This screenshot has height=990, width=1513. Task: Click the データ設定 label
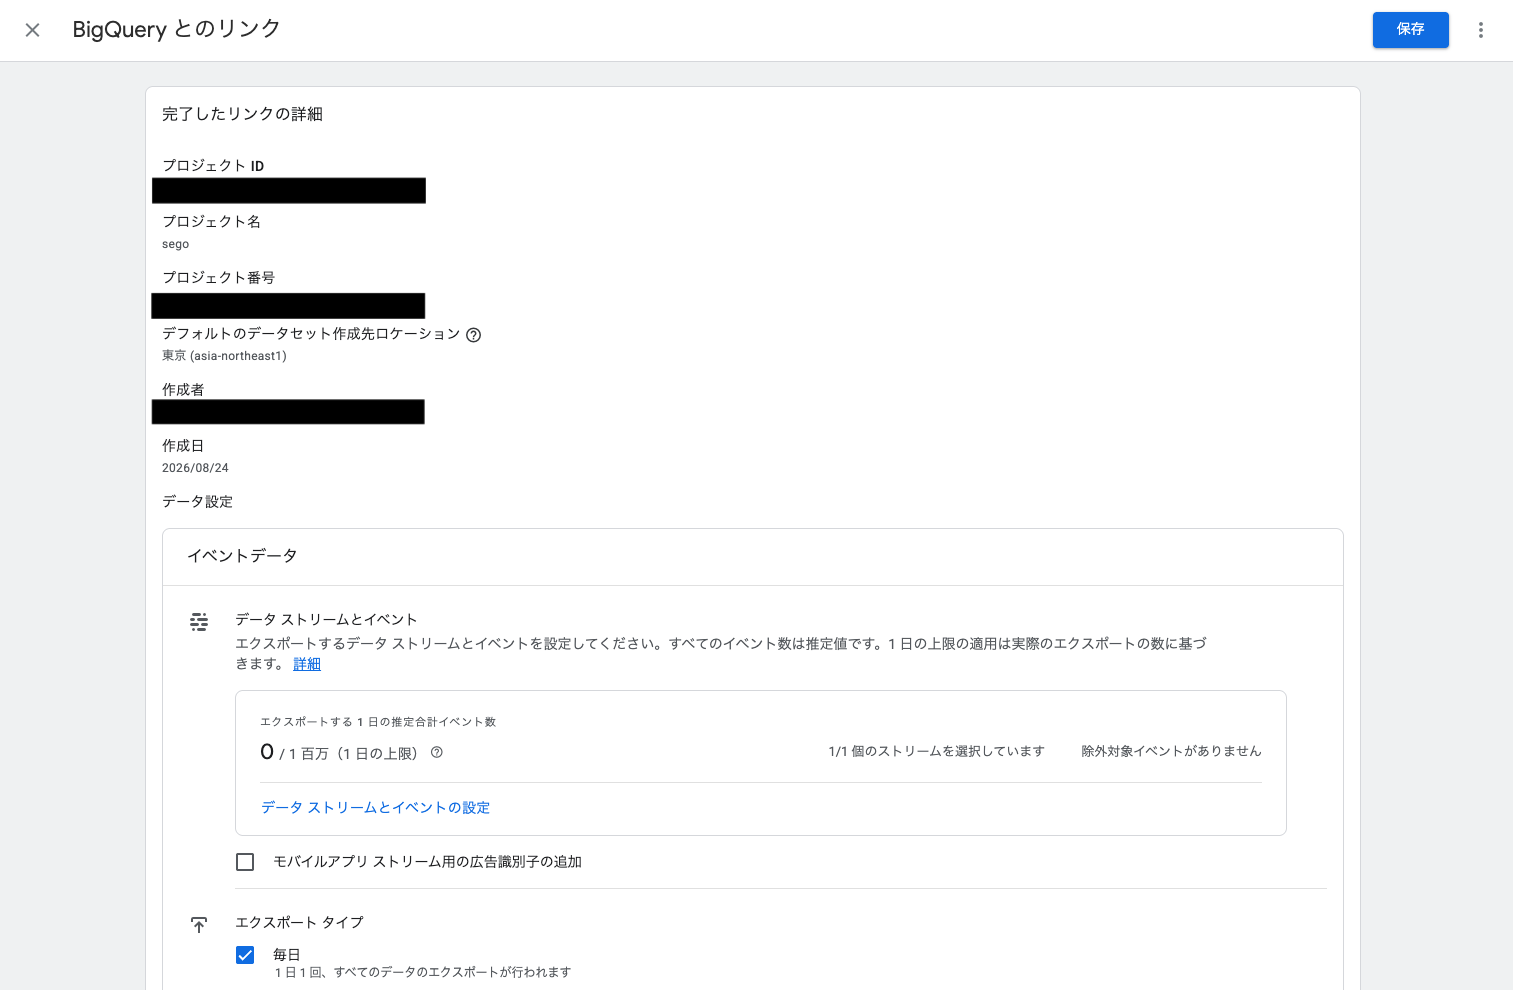point(197,502)
